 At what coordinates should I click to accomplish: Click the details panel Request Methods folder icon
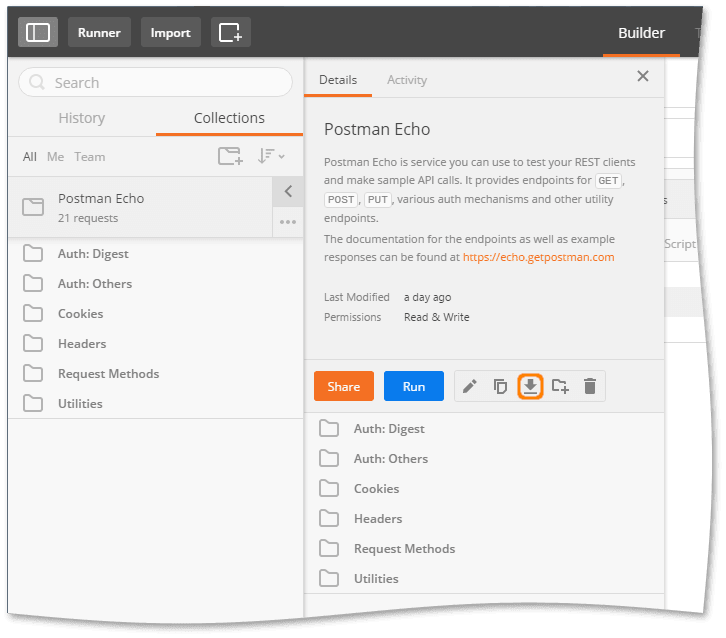tap(329, 549)
